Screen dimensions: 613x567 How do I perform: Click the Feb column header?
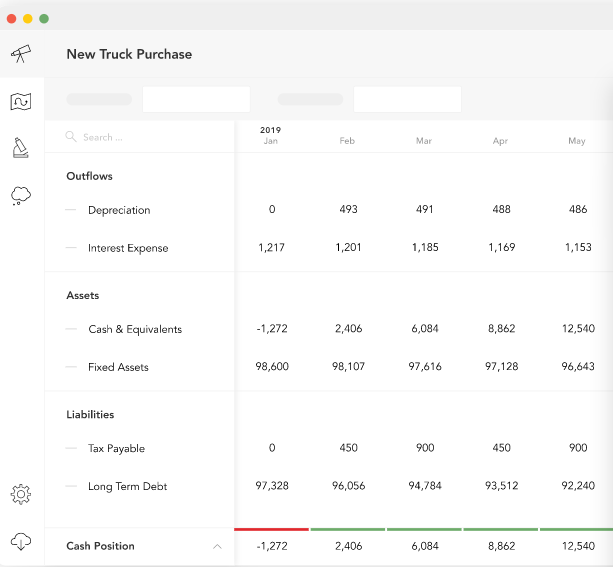click(347, 141)
